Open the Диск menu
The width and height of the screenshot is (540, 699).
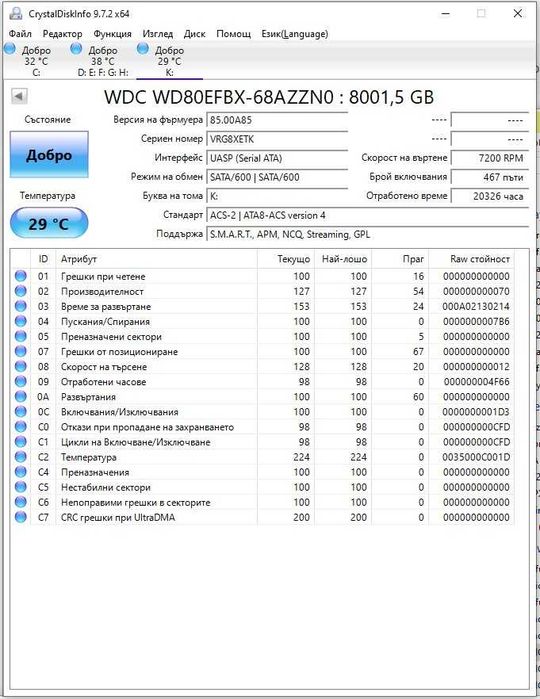(195, 33)
